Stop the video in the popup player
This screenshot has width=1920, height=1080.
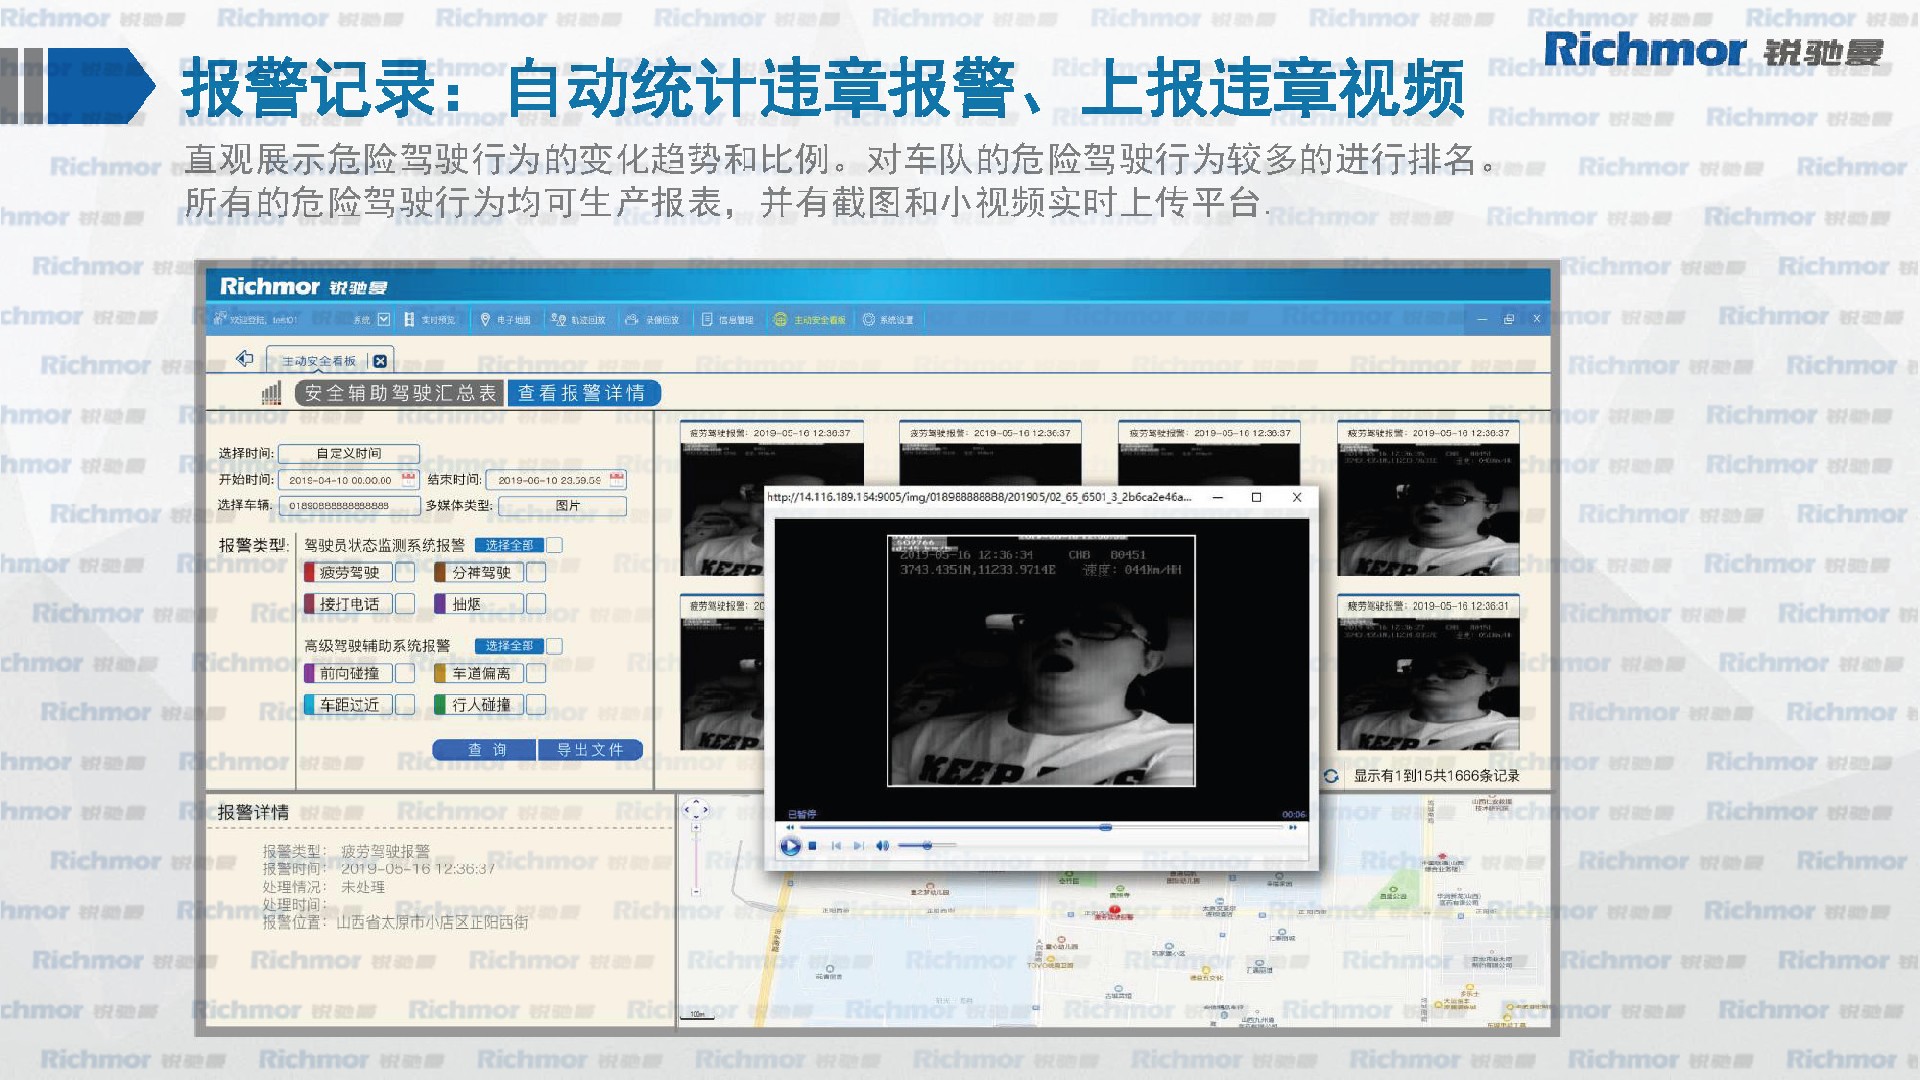813,846
